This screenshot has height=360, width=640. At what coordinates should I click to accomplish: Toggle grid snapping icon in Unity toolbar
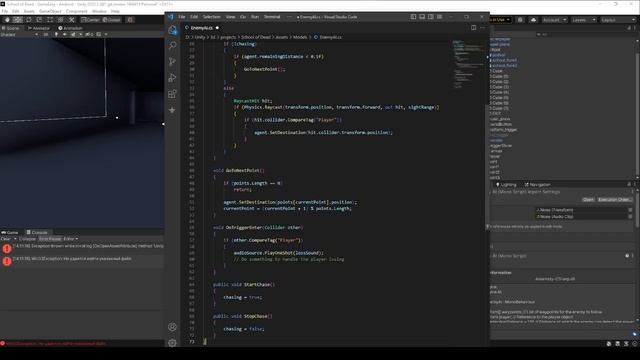click(130, 20)
